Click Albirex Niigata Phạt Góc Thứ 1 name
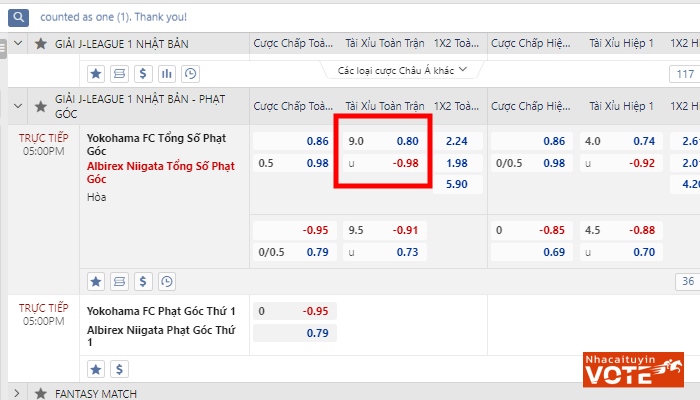Screen dimensions: 700x400 click(161, 336)
